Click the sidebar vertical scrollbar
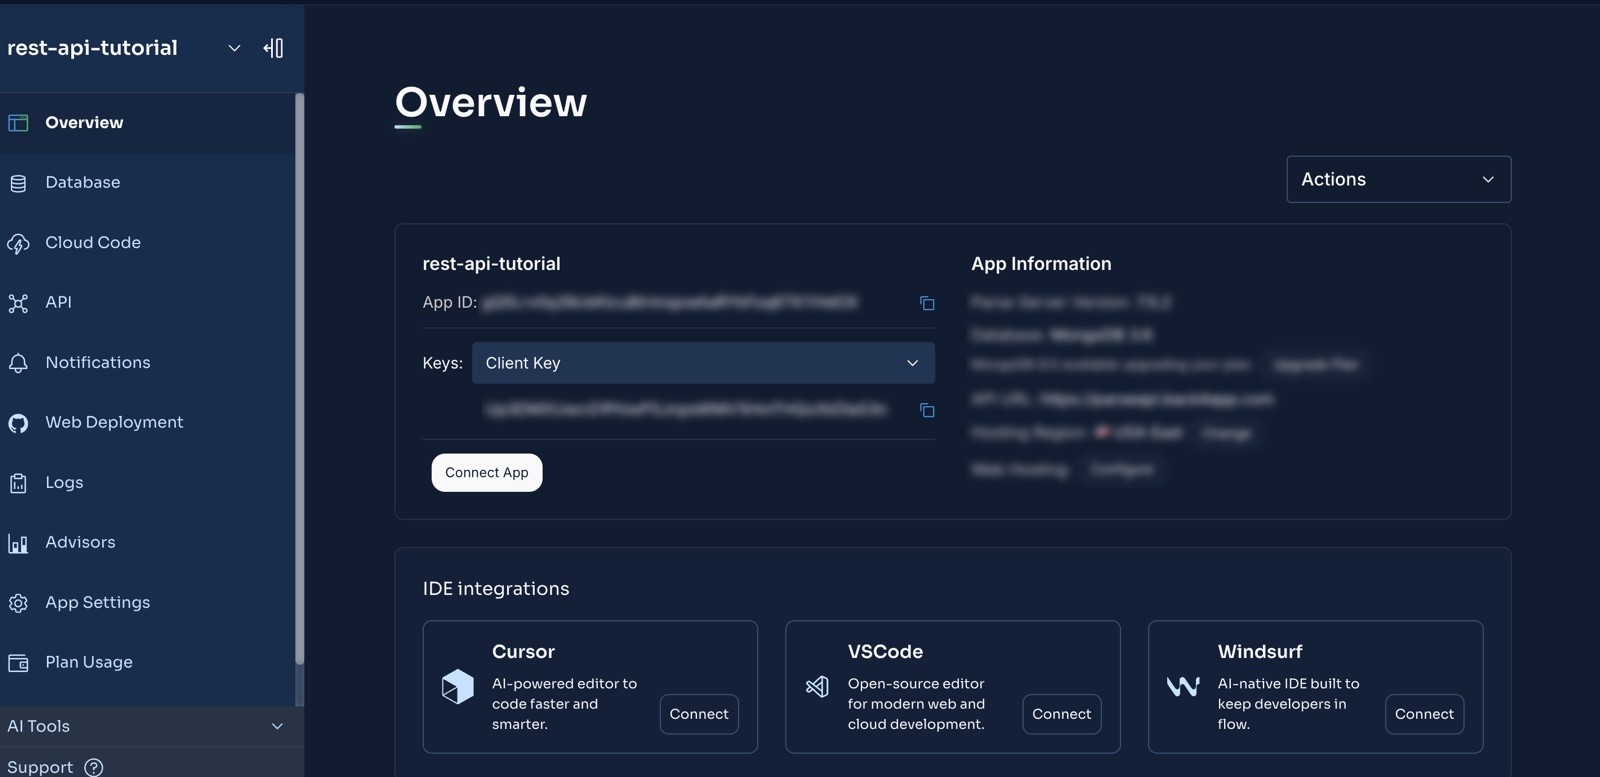Image resolution: width=1600 pixels, height=777 pixels. [299, 380]
